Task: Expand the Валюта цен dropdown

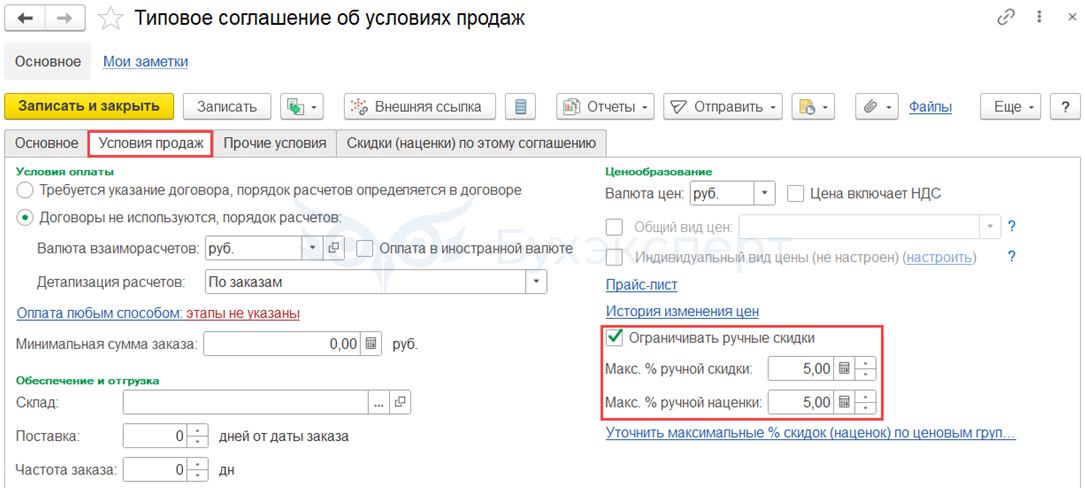Action: point(765,194)
